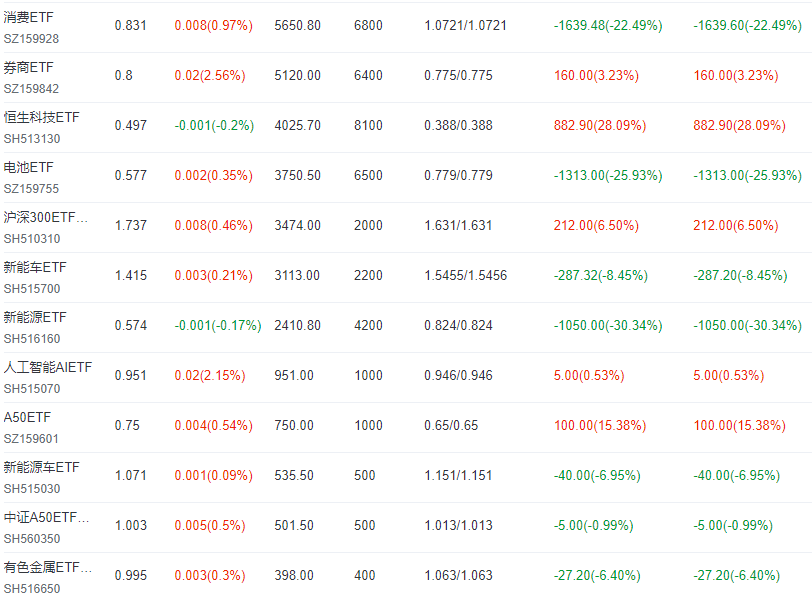Viewport: 812px width, 602px height.
Task: Open the 券商ETF fund name
Action: [x=28, y=67]
